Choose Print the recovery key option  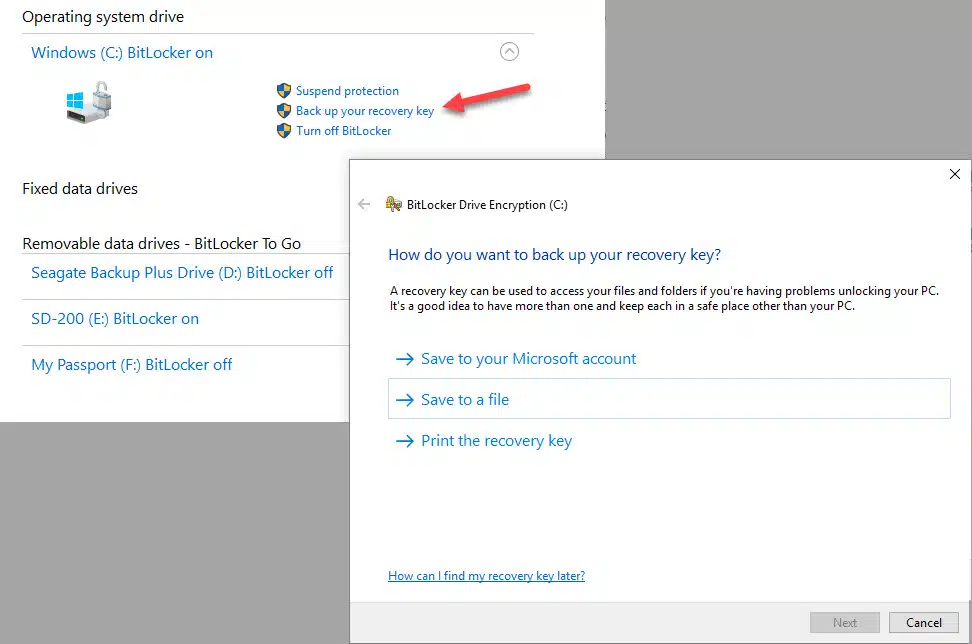pyautogui.click(x=496, y=441)
